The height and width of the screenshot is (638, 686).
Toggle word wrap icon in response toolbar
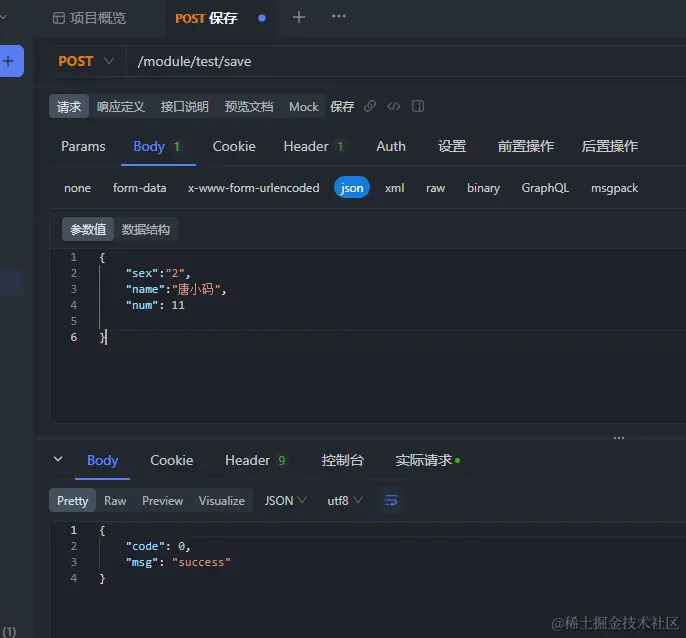pyautogui.click(x=391, y=500)
